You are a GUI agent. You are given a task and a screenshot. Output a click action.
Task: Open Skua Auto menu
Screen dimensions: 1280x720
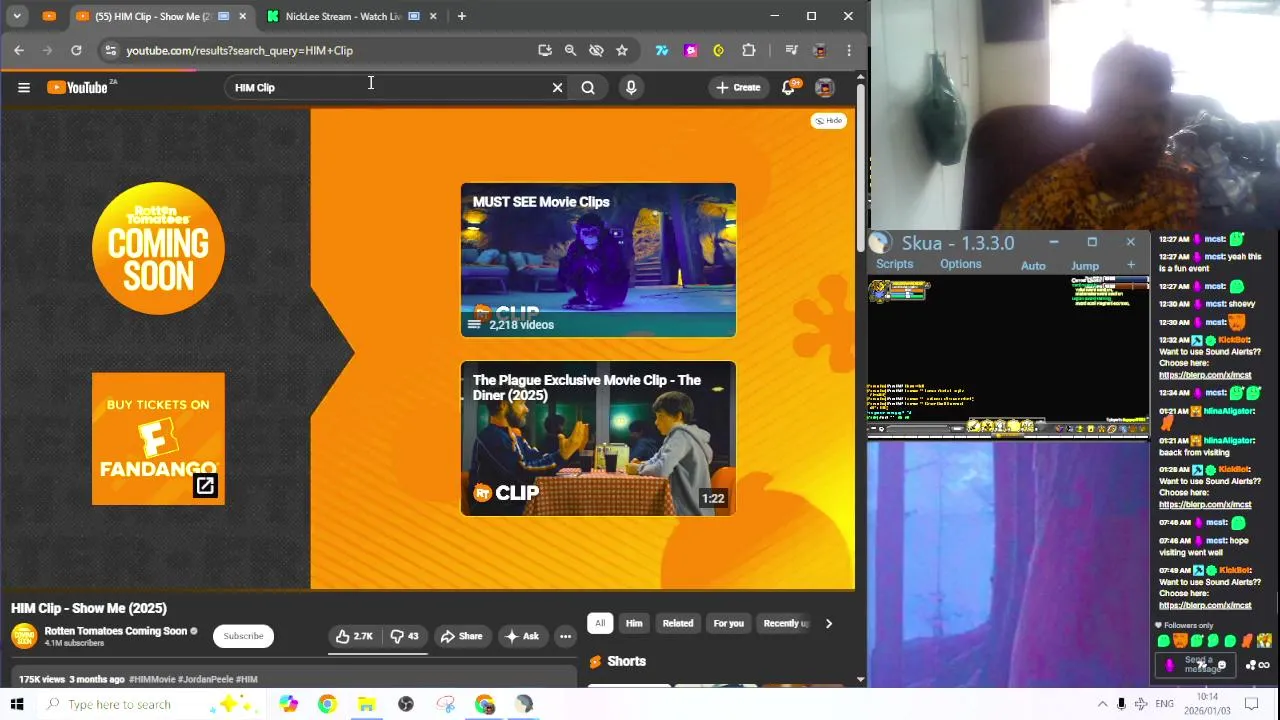pyautogui.click(x=1033, y=266)
